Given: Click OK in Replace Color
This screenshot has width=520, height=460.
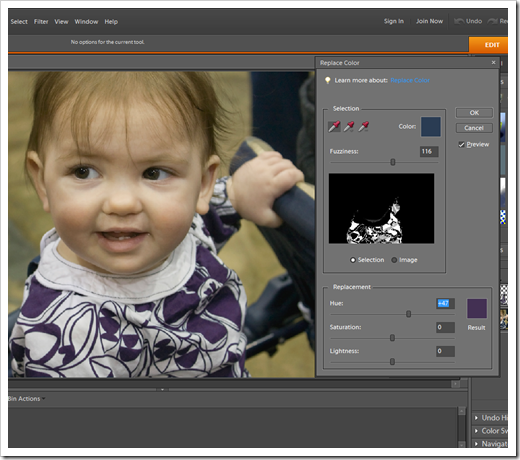Looking at the screenshot, I should pos(474,113).
